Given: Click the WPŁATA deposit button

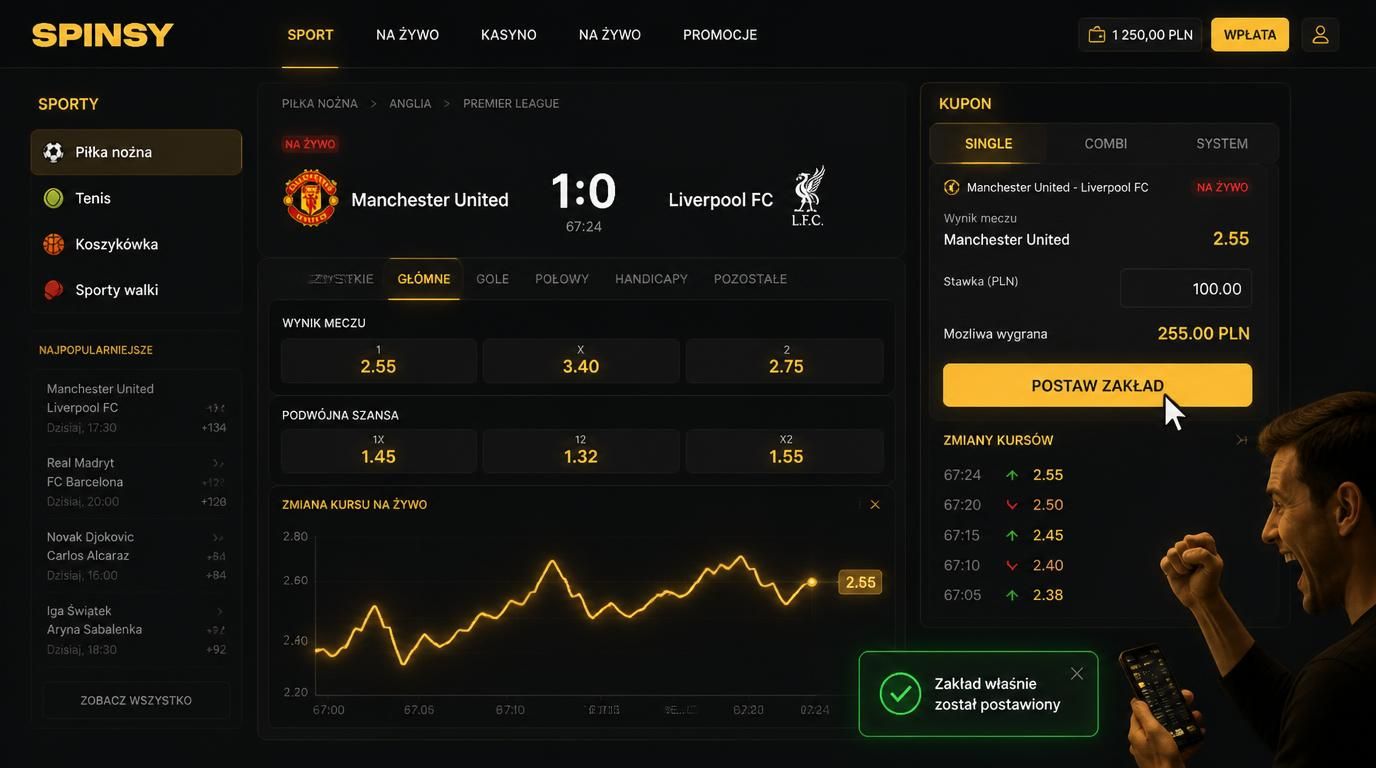Looking at the screenshot, I should click(1250, 34).
